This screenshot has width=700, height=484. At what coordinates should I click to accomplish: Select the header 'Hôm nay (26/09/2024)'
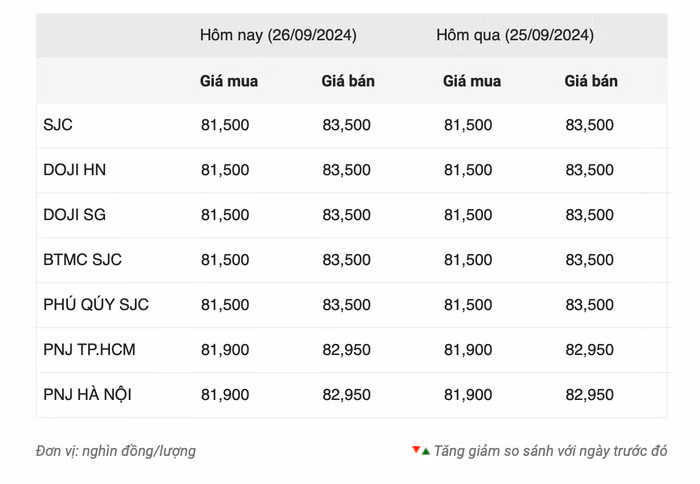click(278, 35)
